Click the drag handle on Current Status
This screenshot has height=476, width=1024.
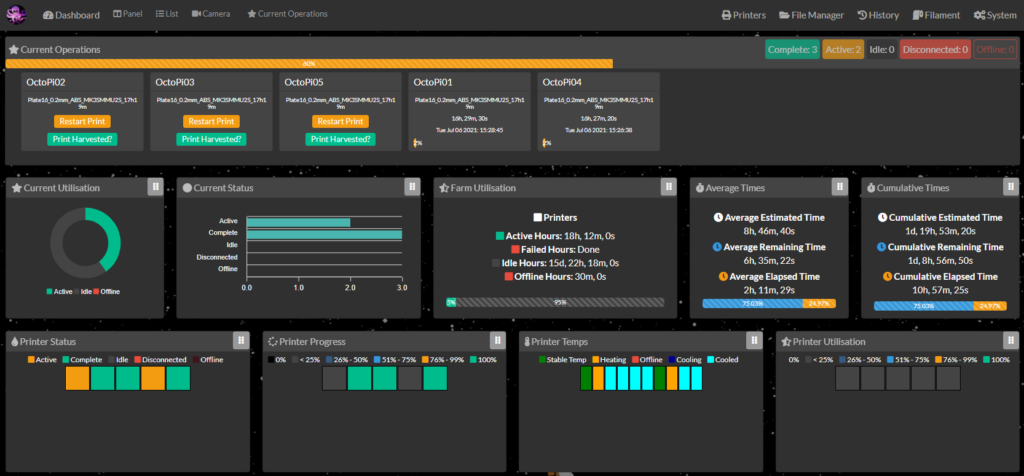pyautogui.click(x=411, y=187)
